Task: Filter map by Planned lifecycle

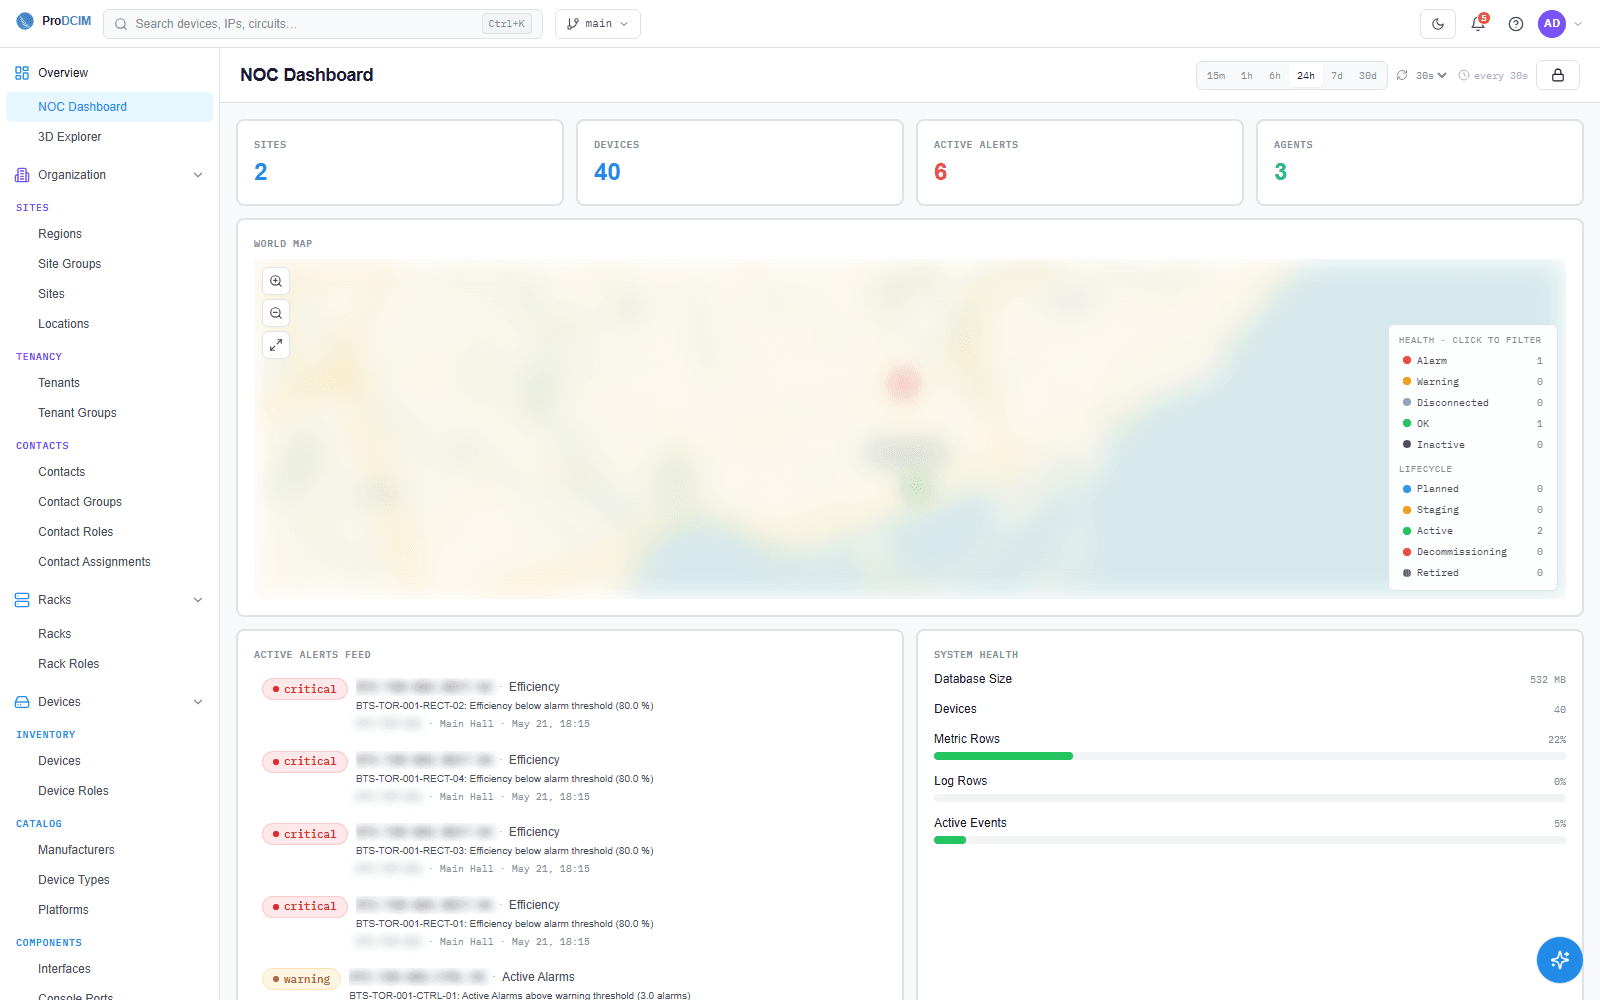Action: point(1473,489)
